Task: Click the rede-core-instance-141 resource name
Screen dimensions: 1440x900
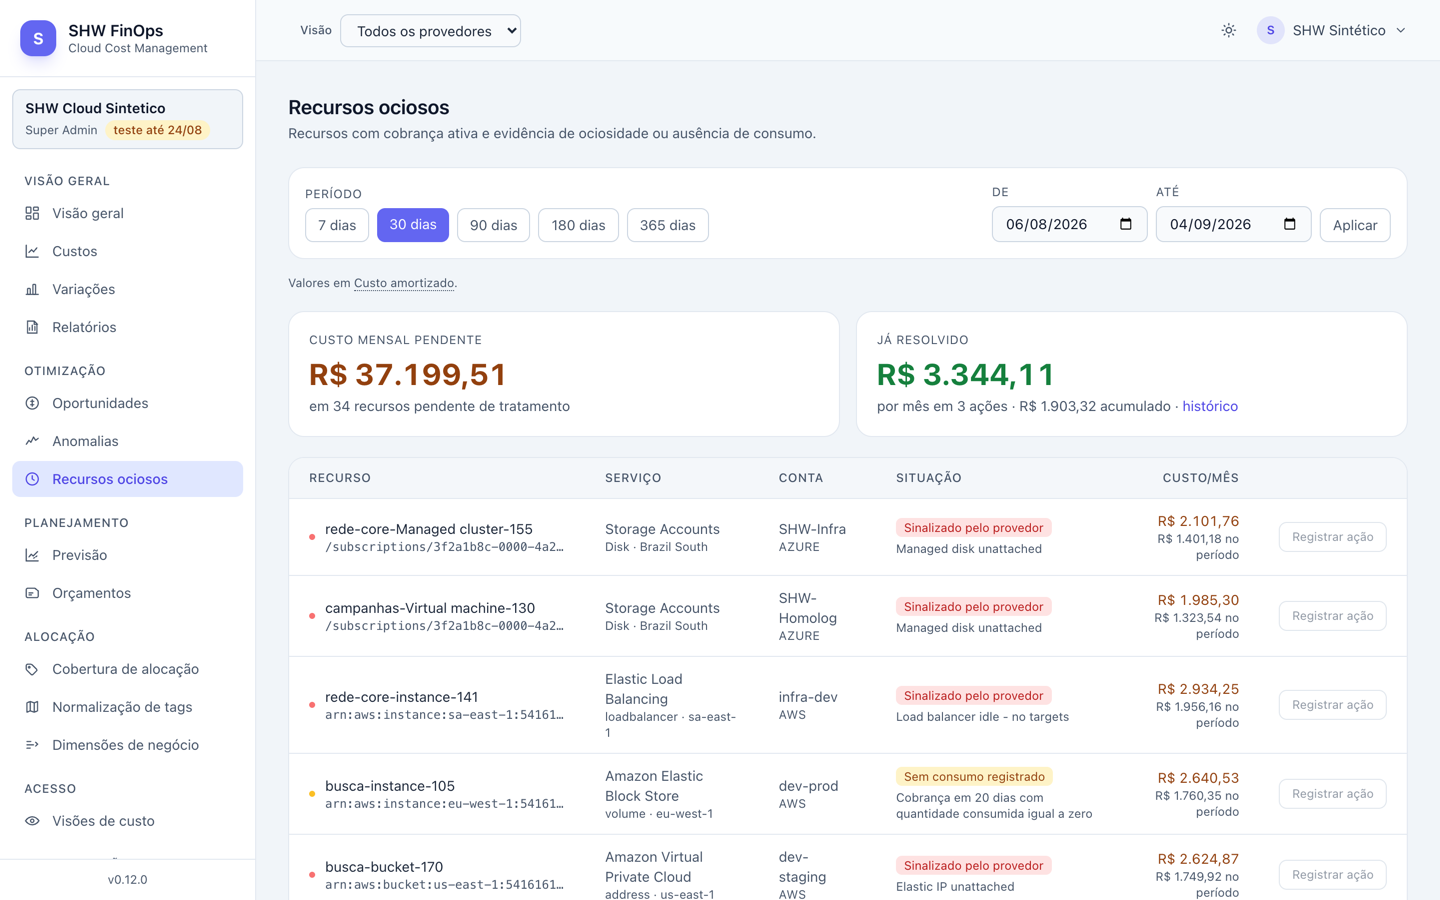Action: coord(401,697)
